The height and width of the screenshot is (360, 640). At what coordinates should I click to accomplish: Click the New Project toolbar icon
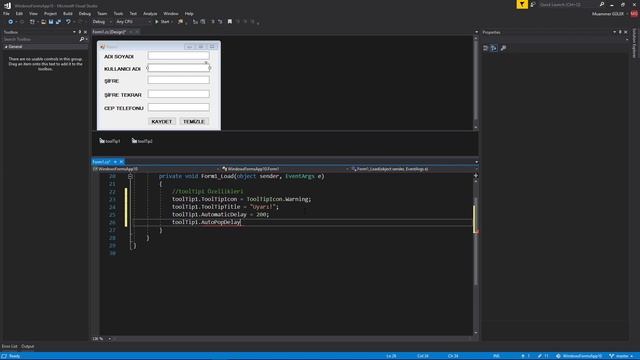tap(32, 22)
